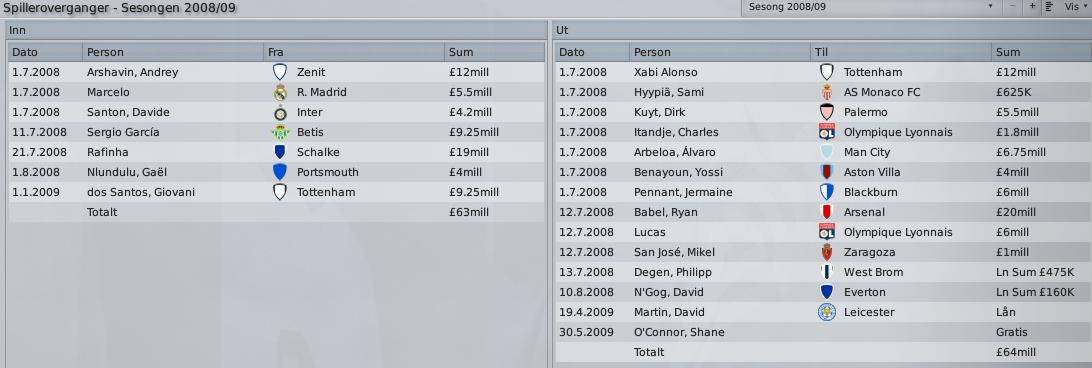Open the Sesong 2008/09 season dropdown

[870, 6]
